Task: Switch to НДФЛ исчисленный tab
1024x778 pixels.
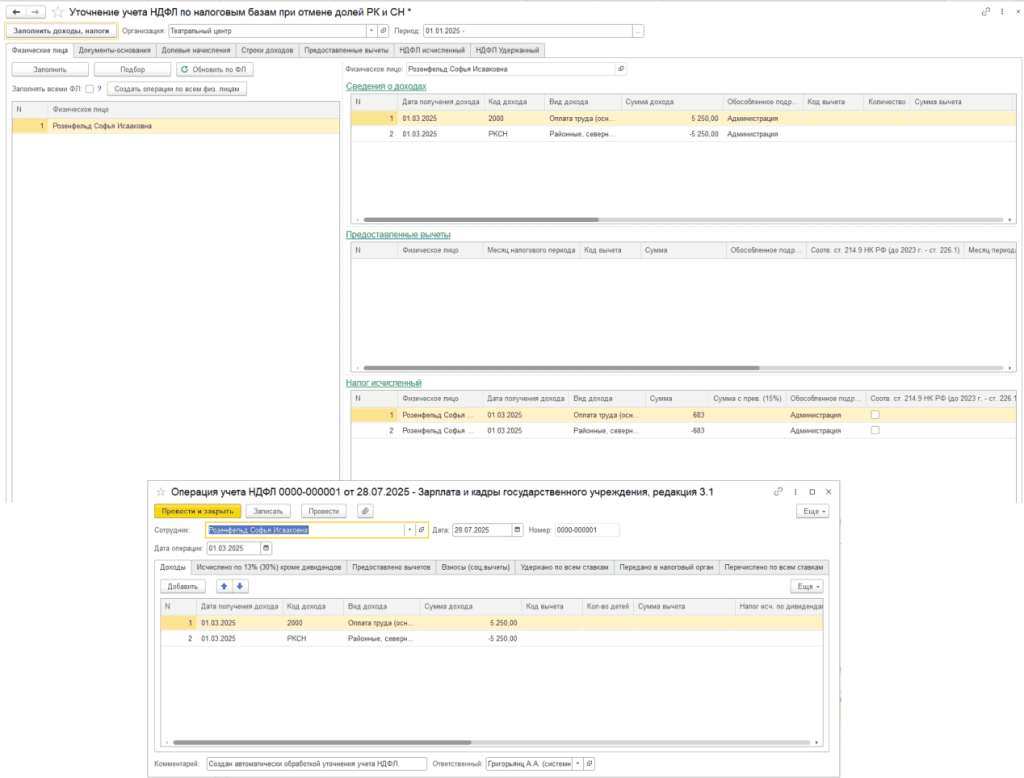Action: [431, 50]
